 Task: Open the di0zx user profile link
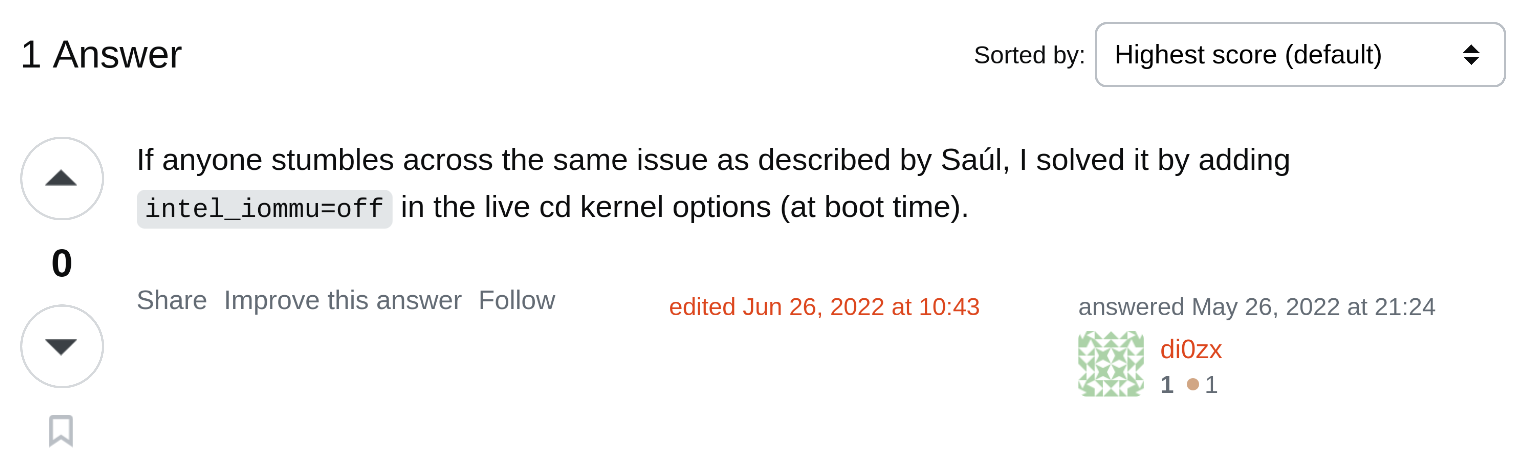point(1190,350)
